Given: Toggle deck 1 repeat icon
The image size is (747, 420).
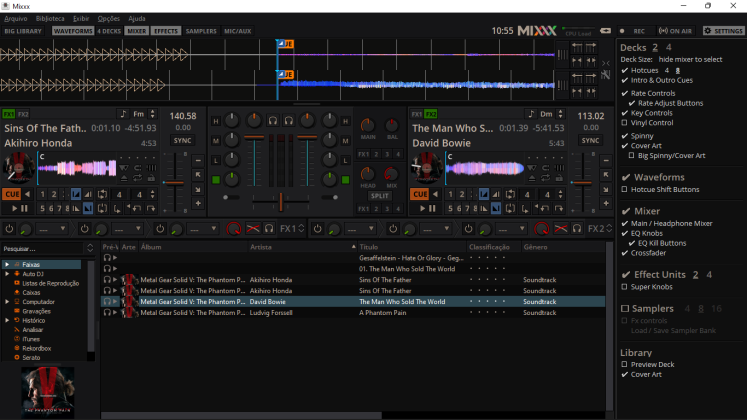Looking at the screenshot, I should (137, 178).
